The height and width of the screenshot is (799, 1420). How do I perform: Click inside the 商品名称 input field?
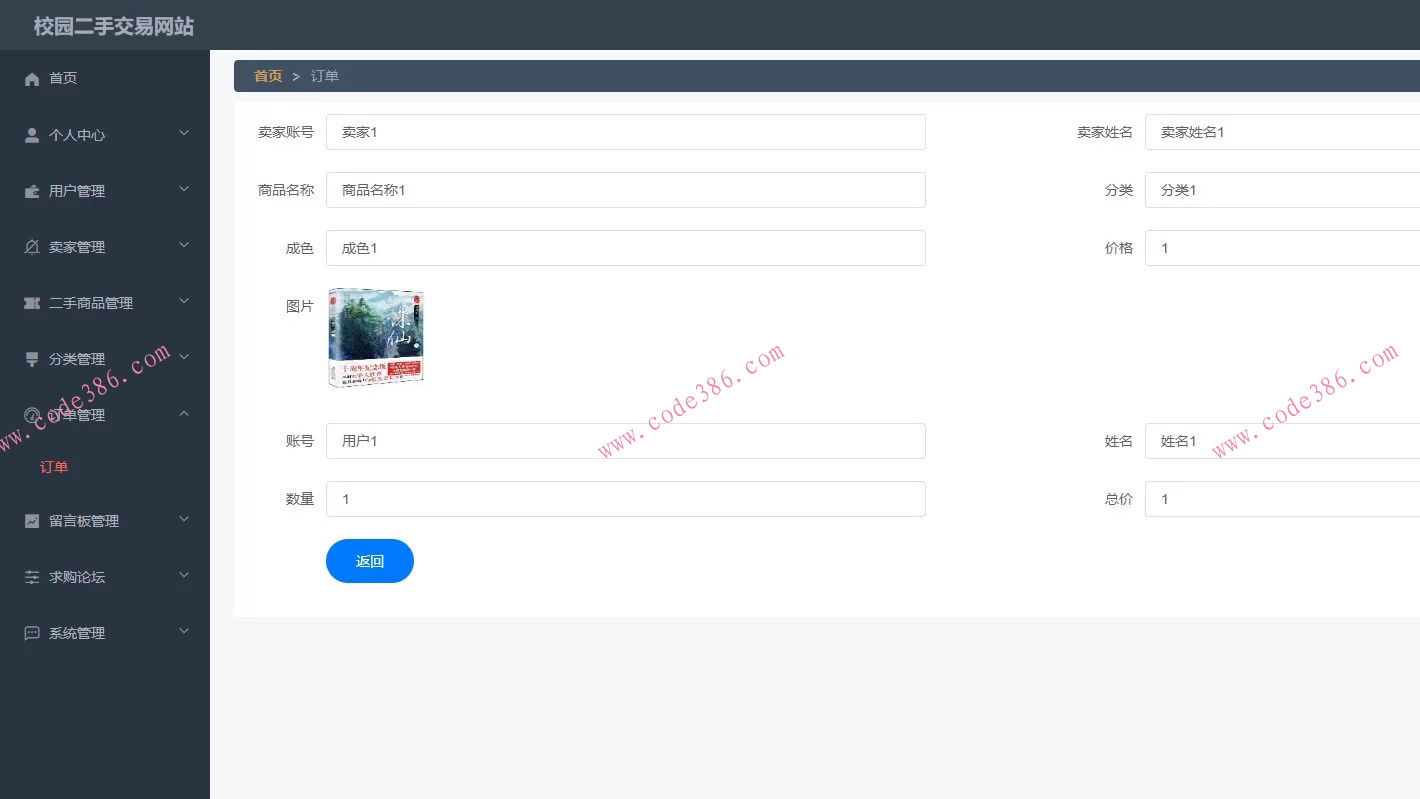(x=625, y=190)
